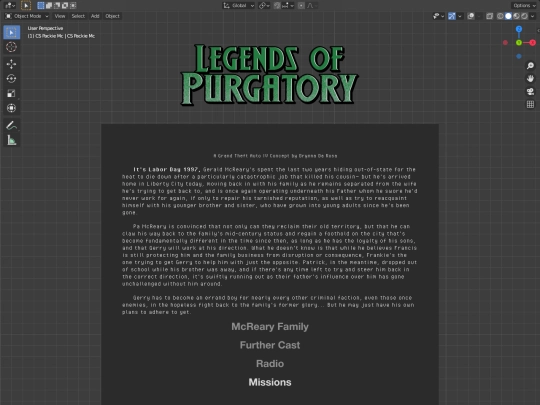Screen dimensions: 540x405
Task: Switch to Material Preview shading
Action: coord(516,16)
